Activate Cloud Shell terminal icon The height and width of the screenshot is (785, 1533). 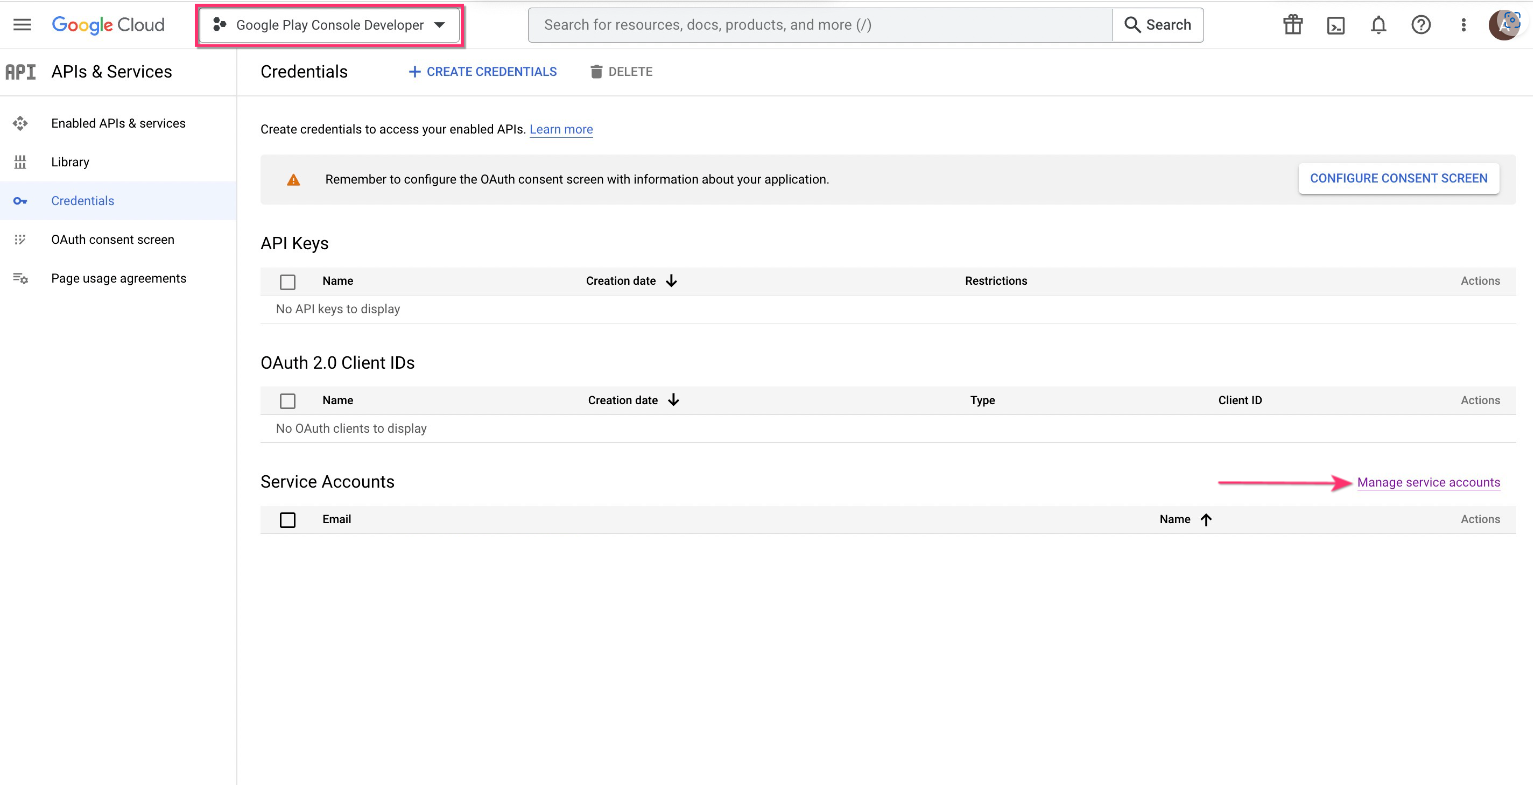tap(1336, 25)
